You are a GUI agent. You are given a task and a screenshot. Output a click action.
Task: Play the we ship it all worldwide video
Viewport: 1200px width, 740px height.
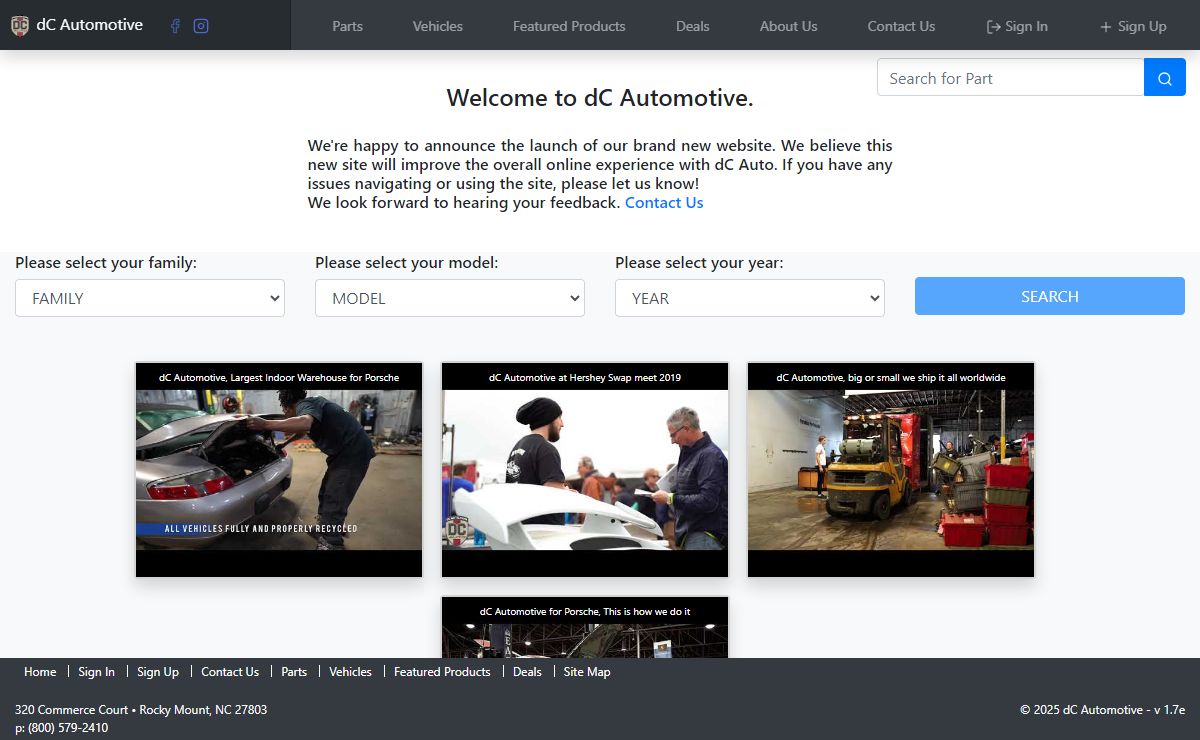pos(891,470)
